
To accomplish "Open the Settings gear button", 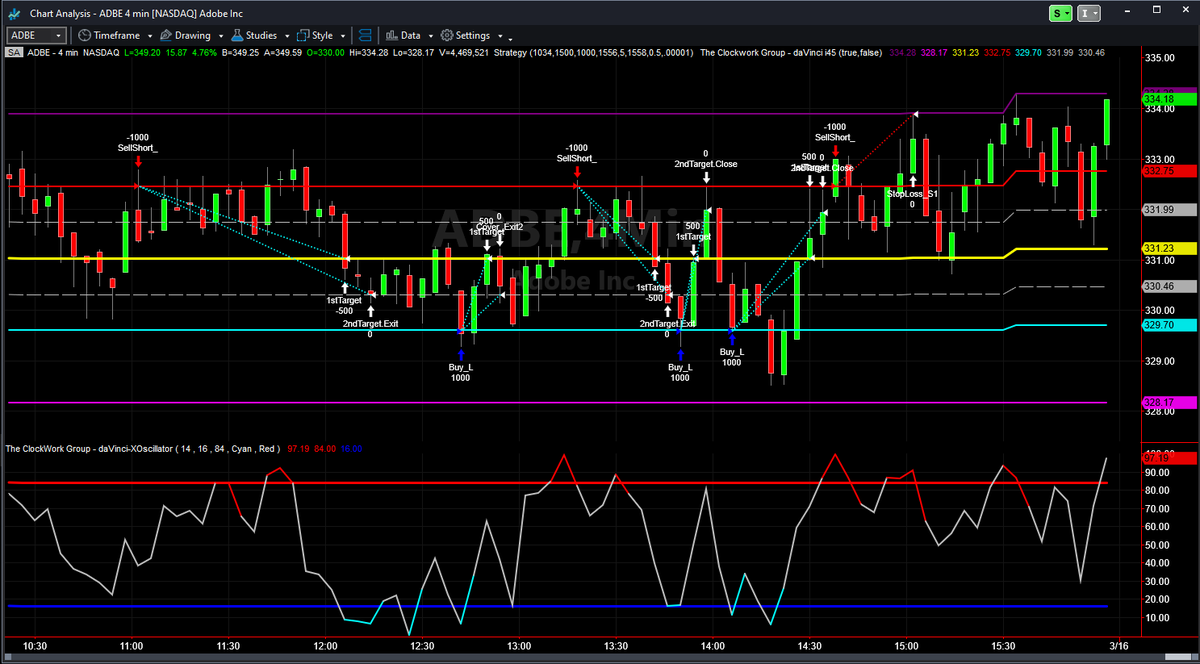I will click(464, 35).
